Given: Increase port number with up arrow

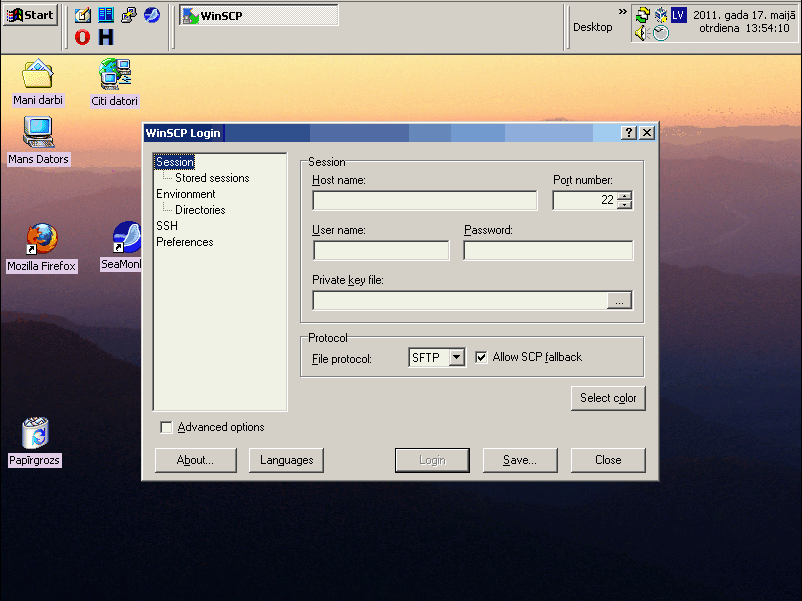Looking at the screenshot, I should click(625, 195).
